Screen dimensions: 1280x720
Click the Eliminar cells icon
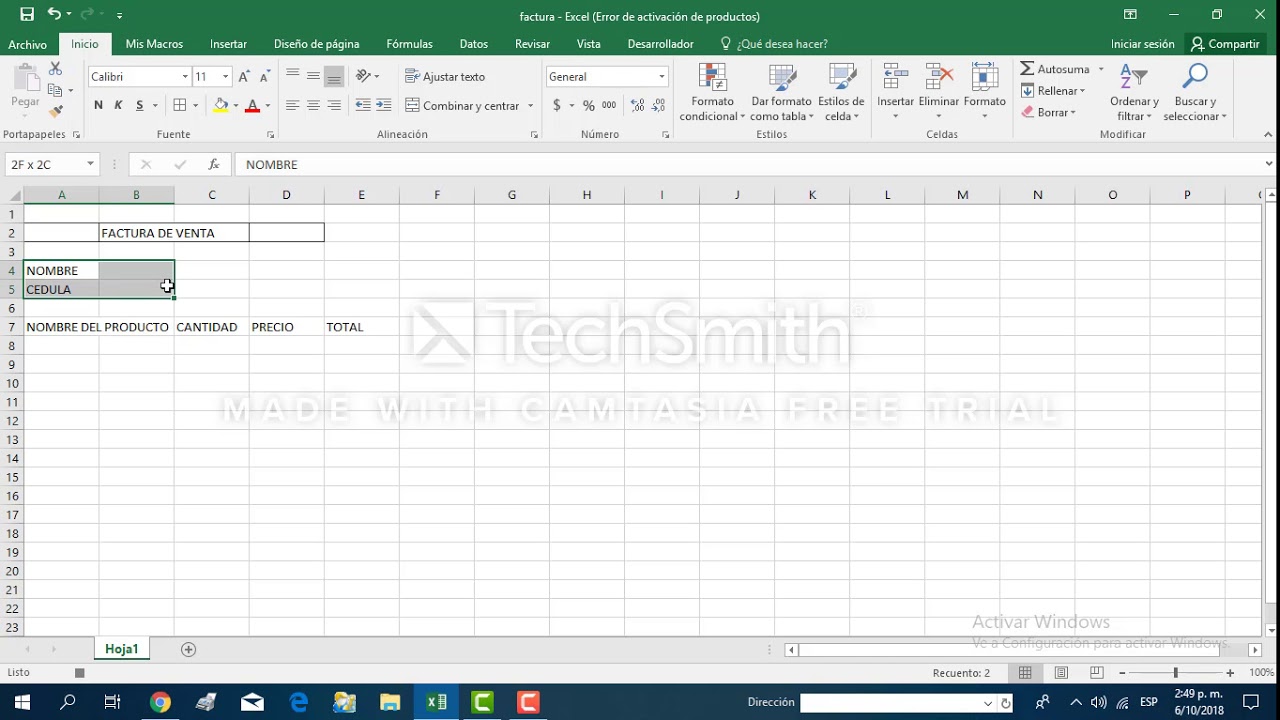(x=939, y=78)
